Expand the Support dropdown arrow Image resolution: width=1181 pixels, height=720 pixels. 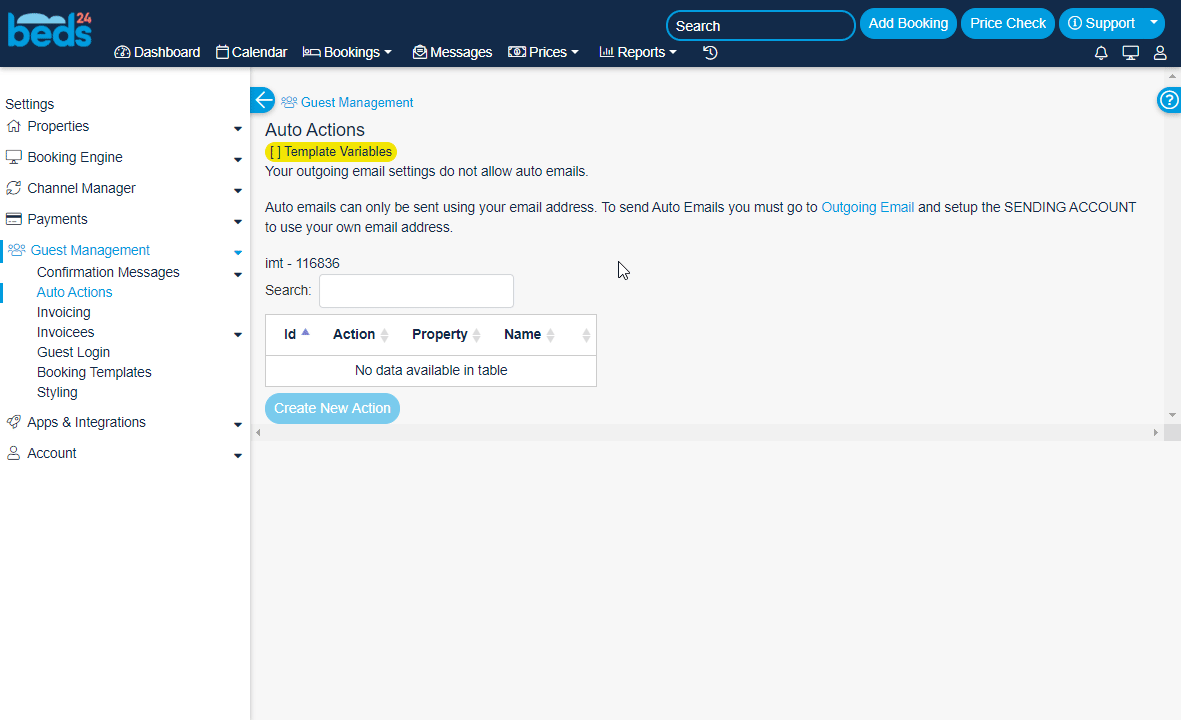[x=1154, y=23]
